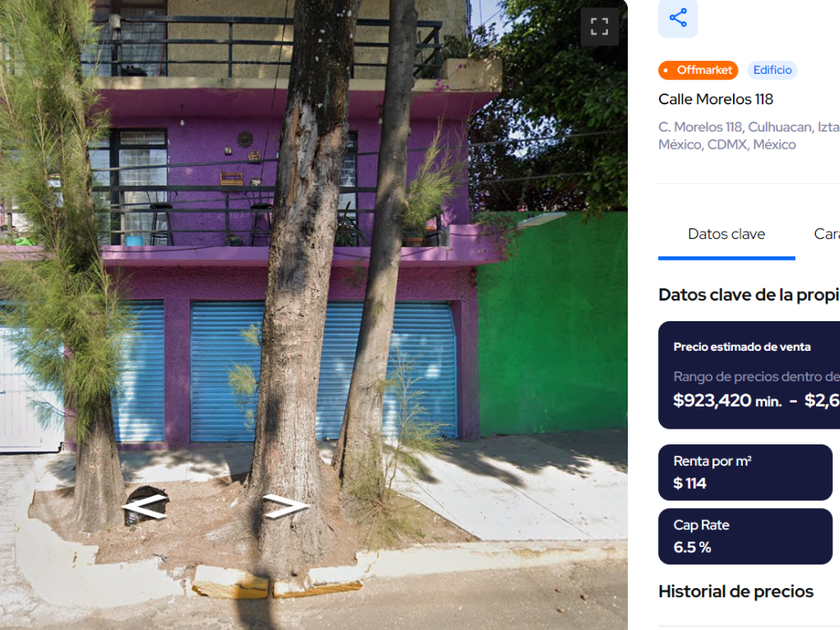The width and height of the screenshot is (840, 630).
Task: Open fullscreen view of the street photo
Action: coord(599,26)
